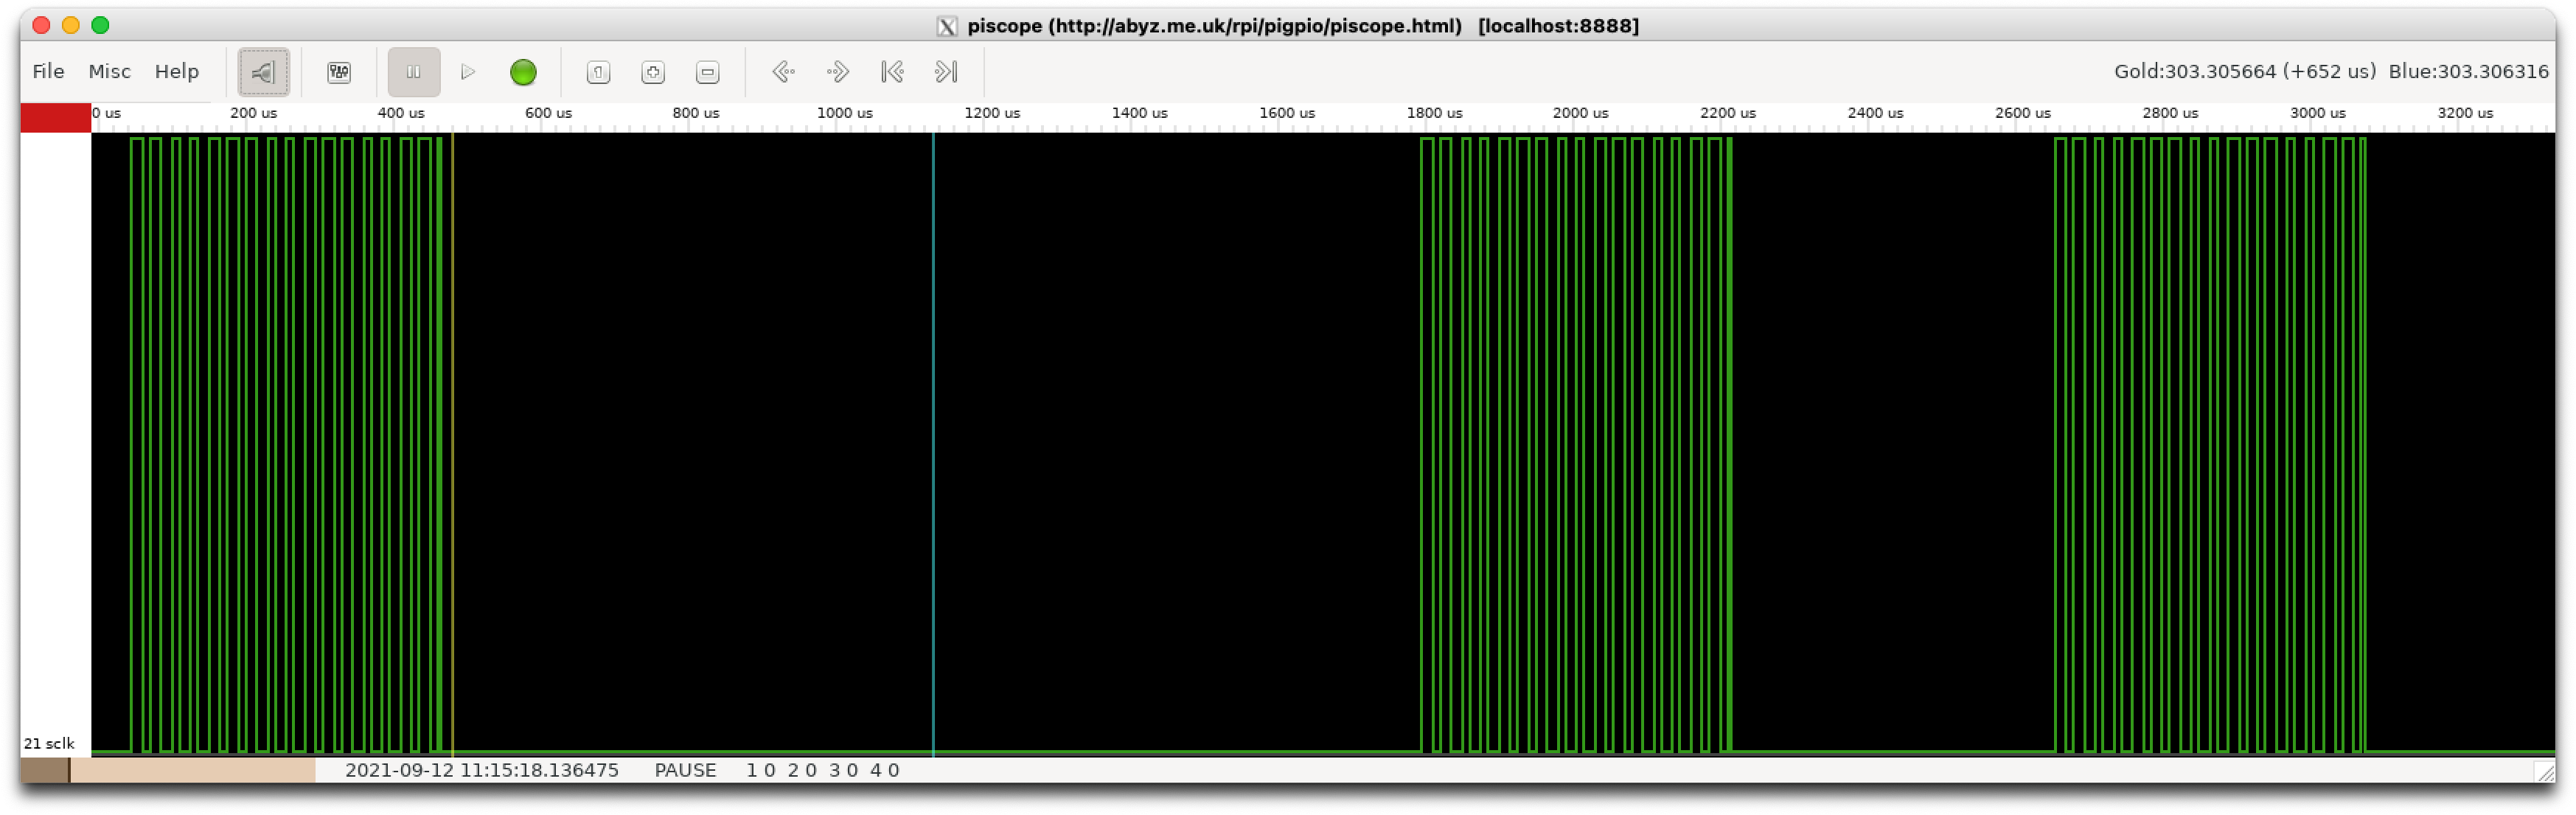
Task: Step backward in time with left arrow
Action: [783, 72]
